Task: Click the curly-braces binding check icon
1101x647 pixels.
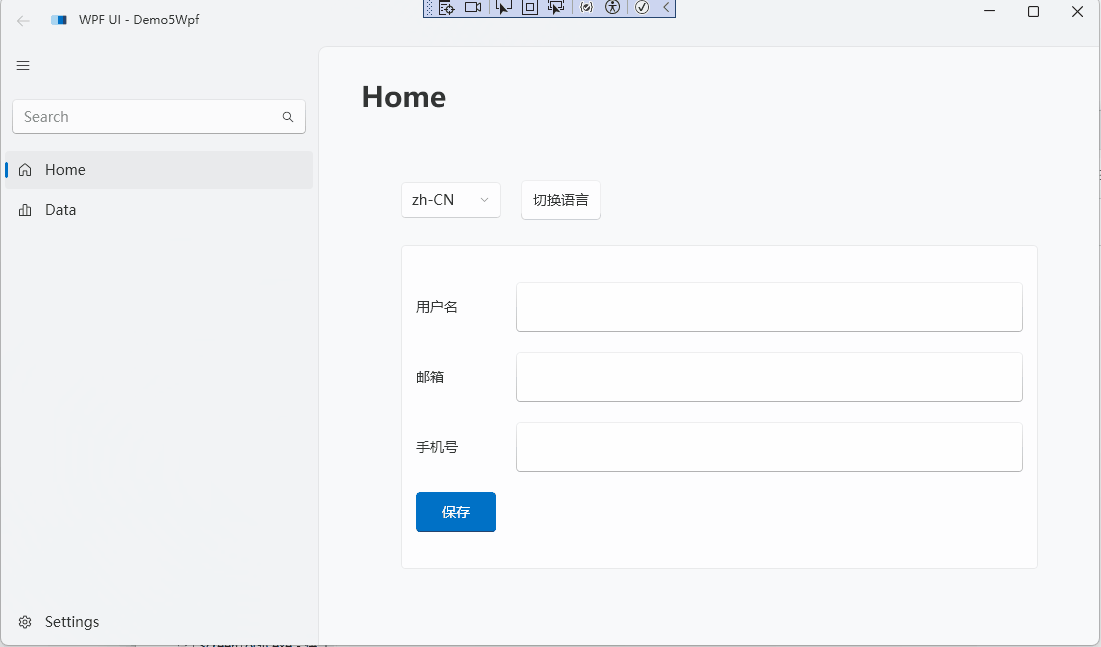Action: point(586,8)
